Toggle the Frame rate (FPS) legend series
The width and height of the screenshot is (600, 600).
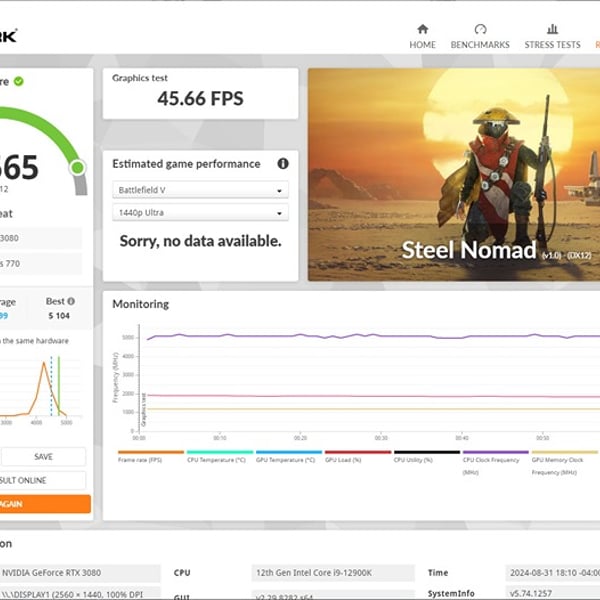pos(151,457)
